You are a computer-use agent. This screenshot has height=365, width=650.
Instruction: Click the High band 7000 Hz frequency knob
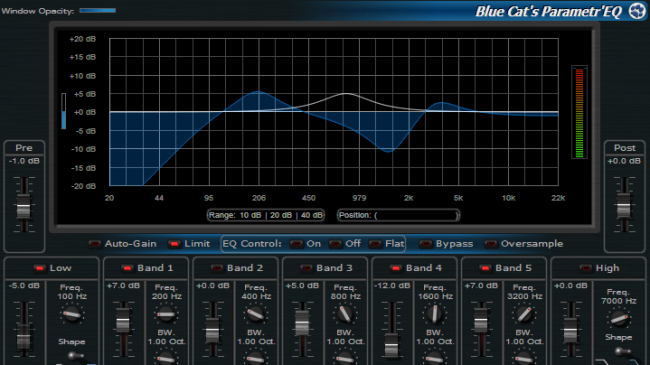(619, 319)
